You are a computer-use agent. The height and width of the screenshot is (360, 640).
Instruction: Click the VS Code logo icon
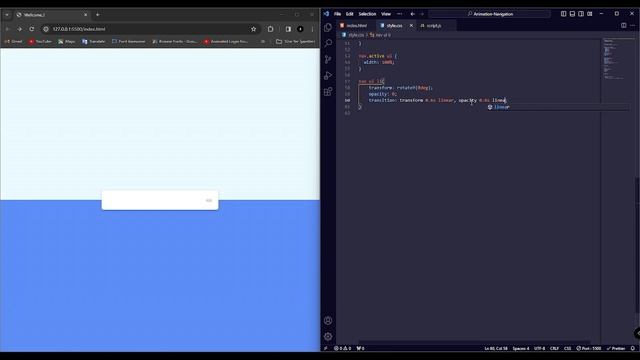(x=327, y=14)
